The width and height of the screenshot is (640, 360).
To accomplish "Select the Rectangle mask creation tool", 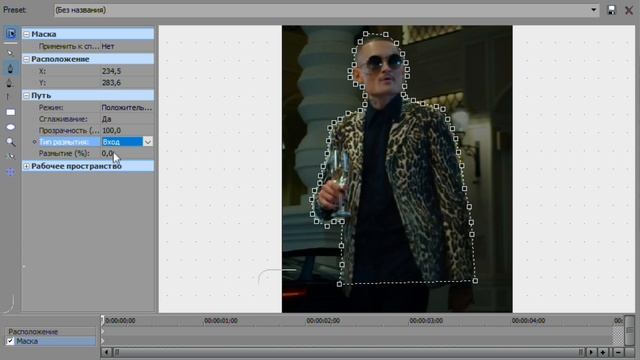I will click(11, 112).
